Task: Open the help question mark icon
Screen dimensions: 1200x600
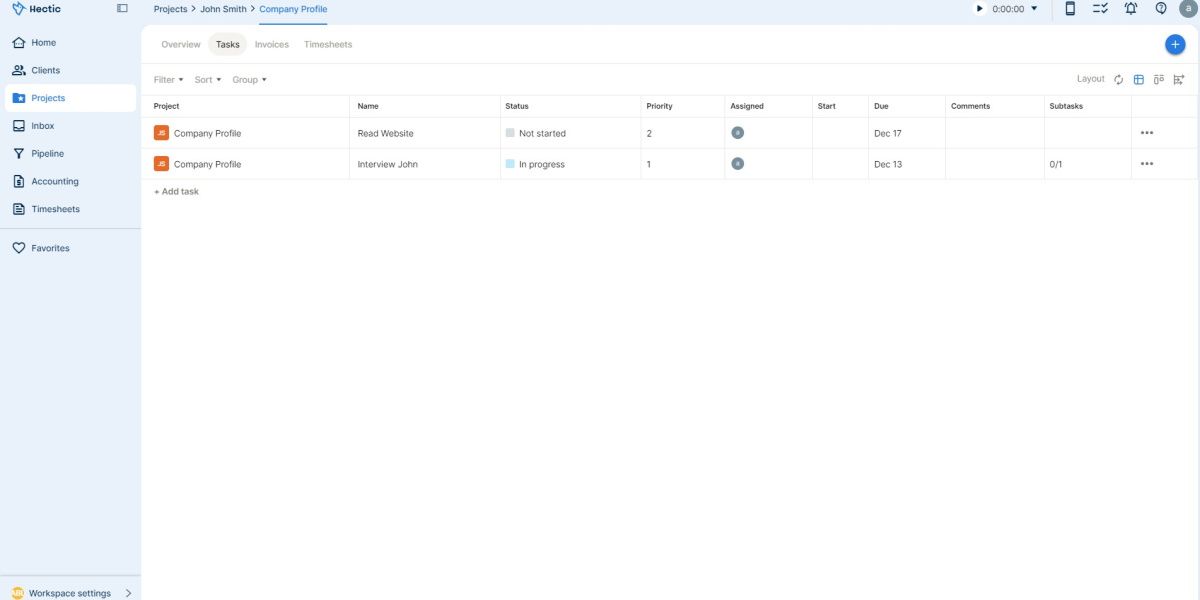Action: pos(1161,9)
